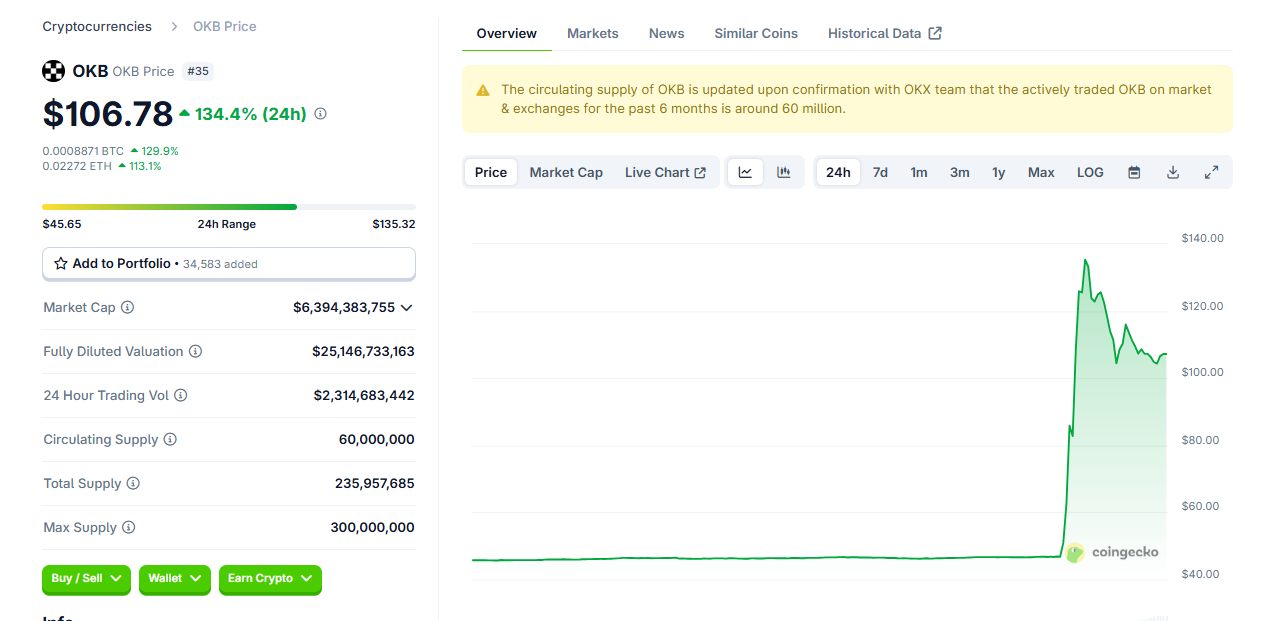Viewport: 1279px width, 621px height.
Task: Click the $45.65 range low value
Action: (62, 224)
